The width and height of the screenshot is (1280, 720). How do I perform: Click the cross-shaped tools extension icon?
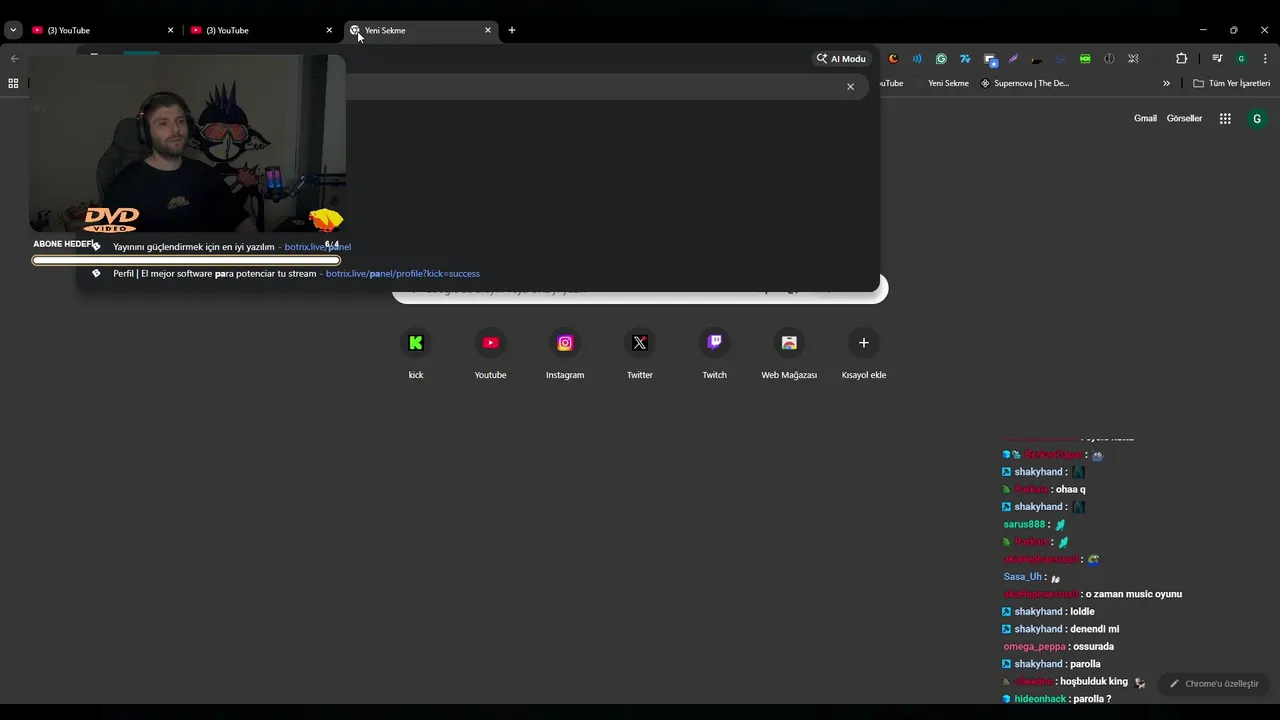[x=1133, y=58]
